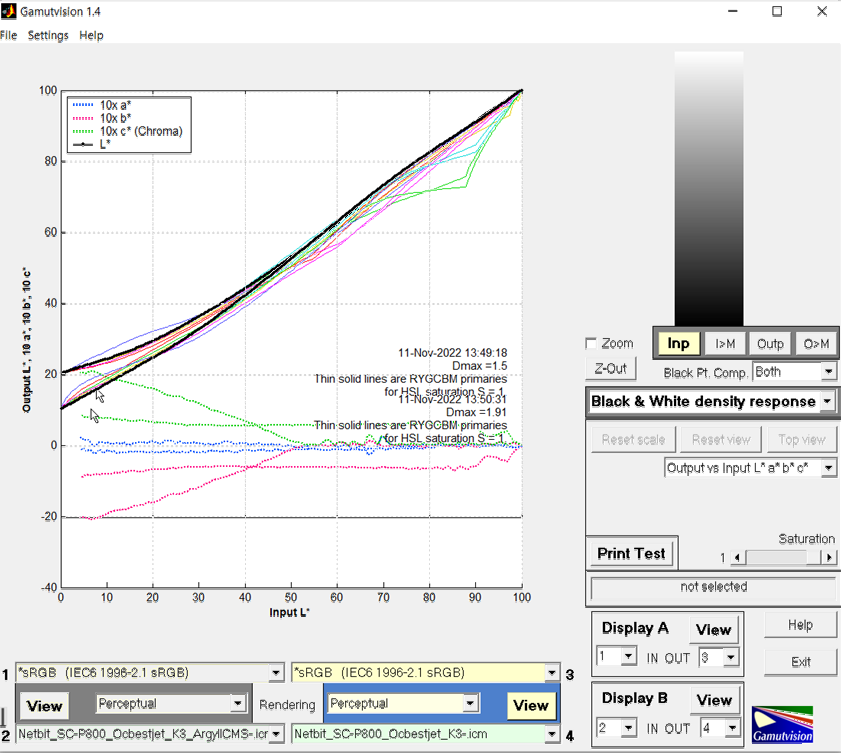The image size is (841, 753).
Task: Click the Display A View button
Action: (713, 630)
